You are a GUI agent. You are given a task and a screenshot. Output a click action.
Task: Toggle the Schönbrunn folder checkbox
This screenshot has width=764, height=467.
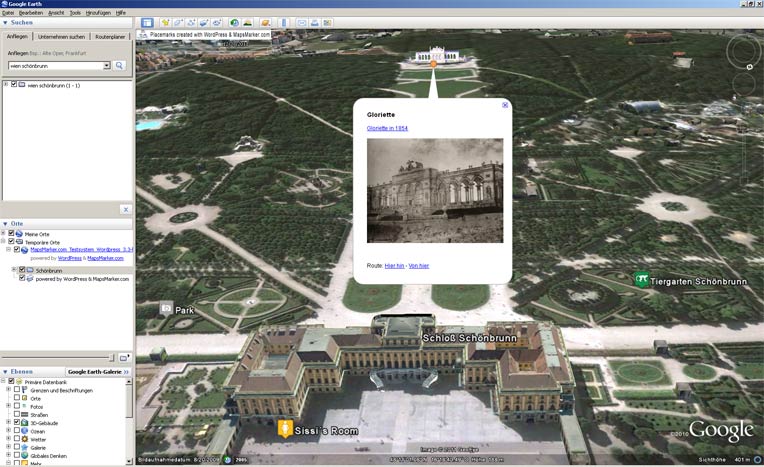[x=22, y=270]
